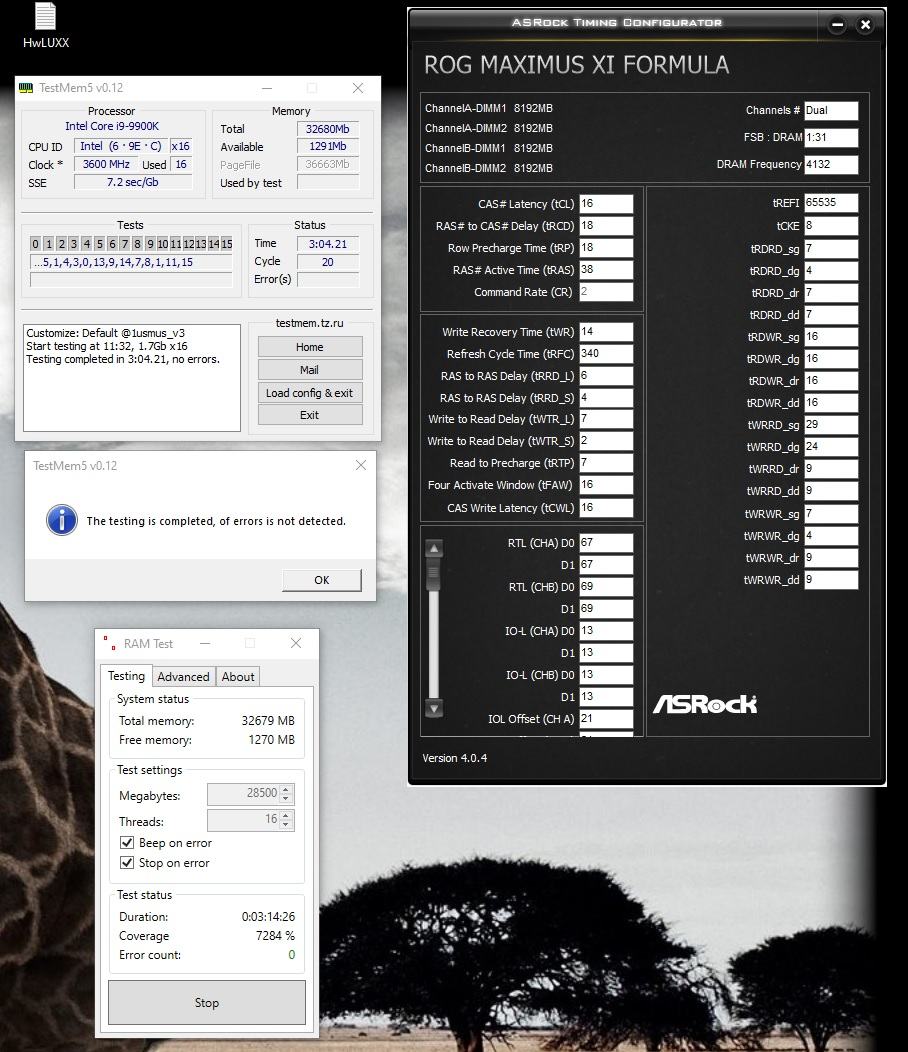Click the Row Precharge Time (tRP) field
The height and width of the screenshot is (1052, 908).
pyautogui.click(x=606, y=248)
